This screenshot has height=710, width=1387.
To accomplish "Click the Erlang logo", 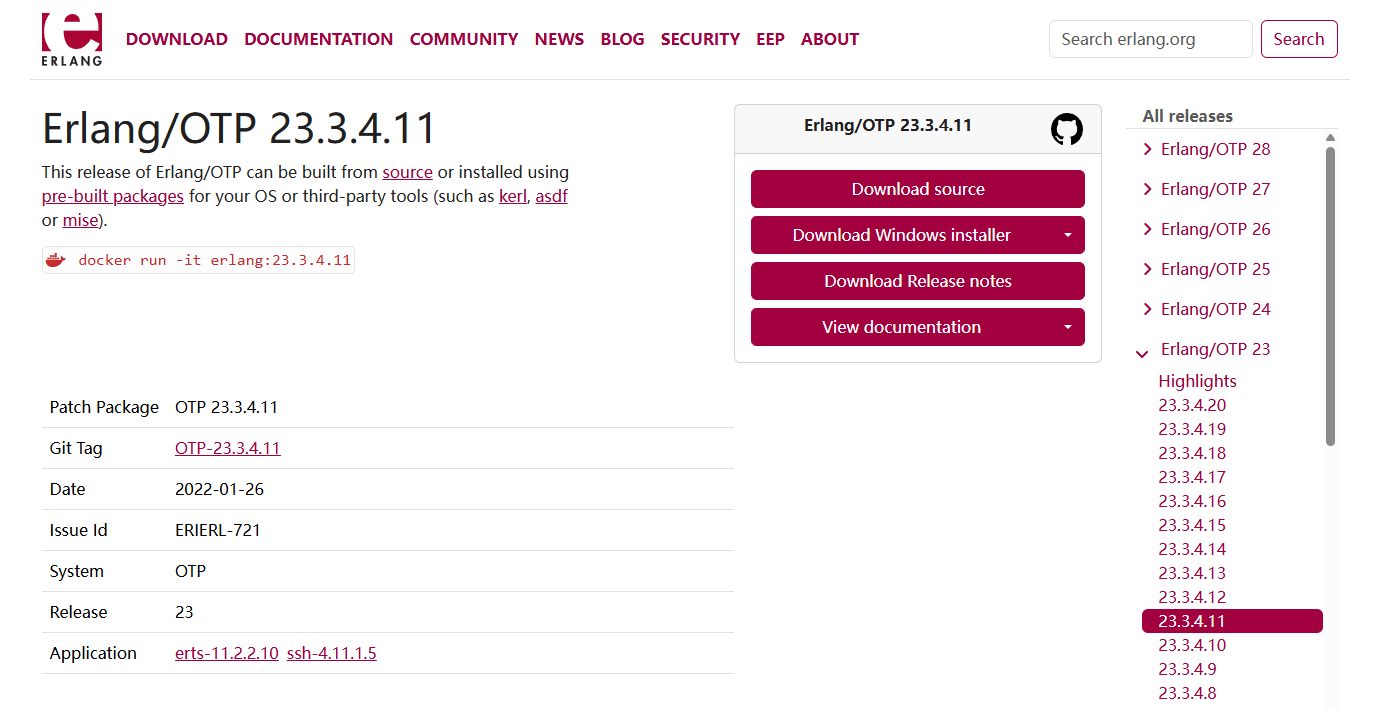I will coord(71,40).
